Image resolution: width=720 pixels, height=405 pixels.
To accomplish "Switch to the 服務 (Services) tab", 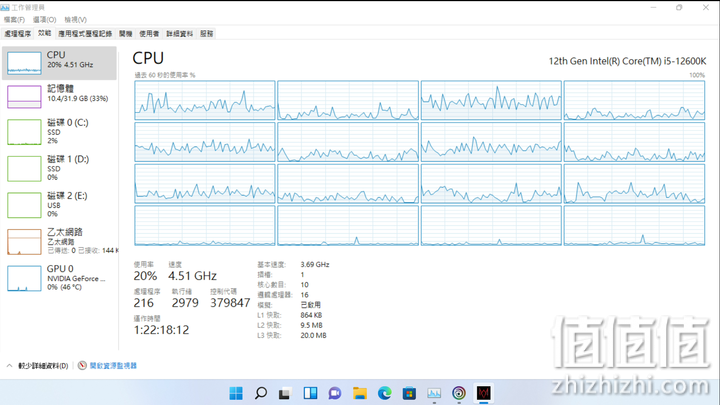I will [207, 34].
